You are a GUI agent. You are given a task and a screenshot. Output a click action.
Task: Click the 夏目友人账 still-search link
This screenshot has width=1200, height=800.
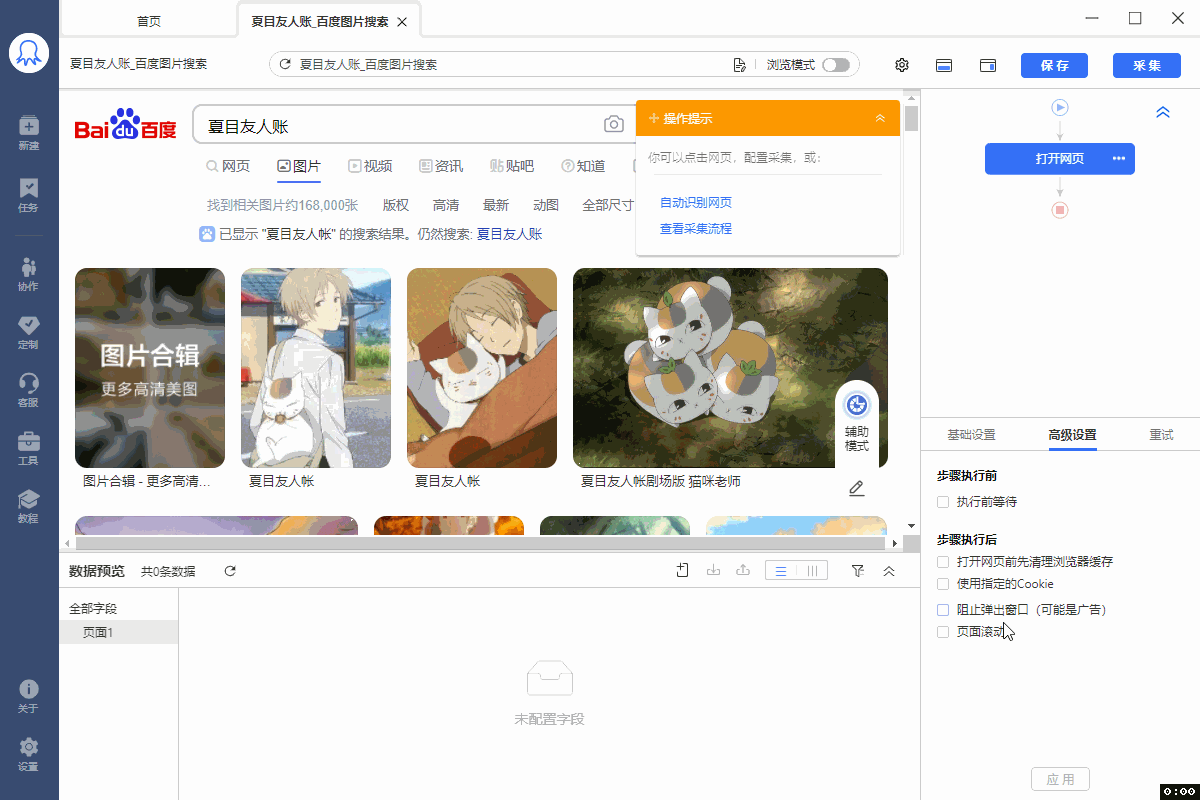(x=509, y=234)
